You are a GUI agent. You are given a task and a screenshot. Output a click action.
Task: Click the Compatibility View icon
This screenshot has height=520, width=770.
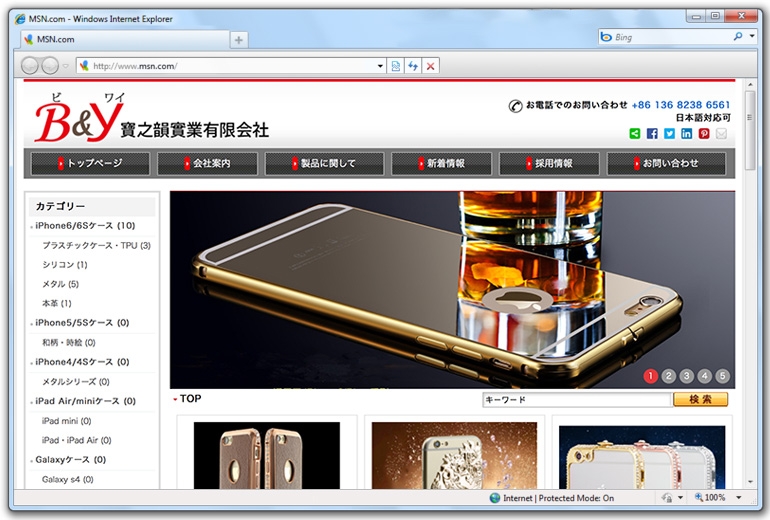[396, 66]
